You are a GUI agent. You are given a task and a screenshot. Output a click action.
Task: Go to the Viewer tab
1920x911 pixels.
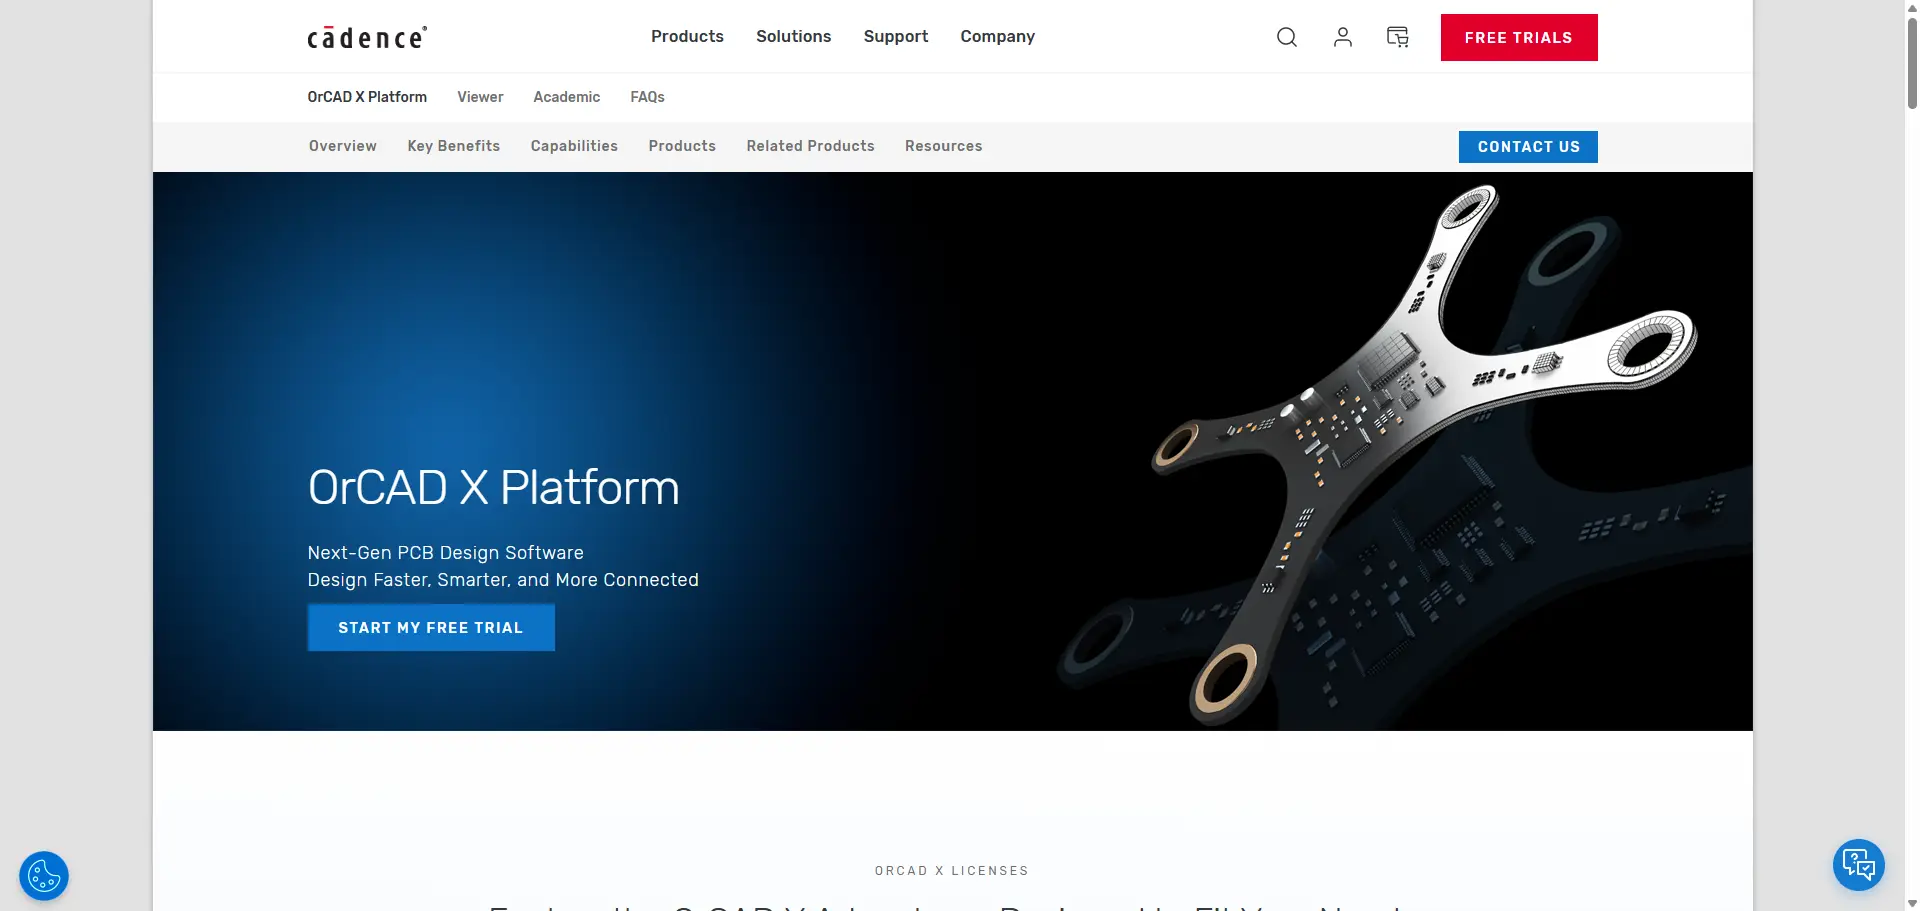click(480, 97)
